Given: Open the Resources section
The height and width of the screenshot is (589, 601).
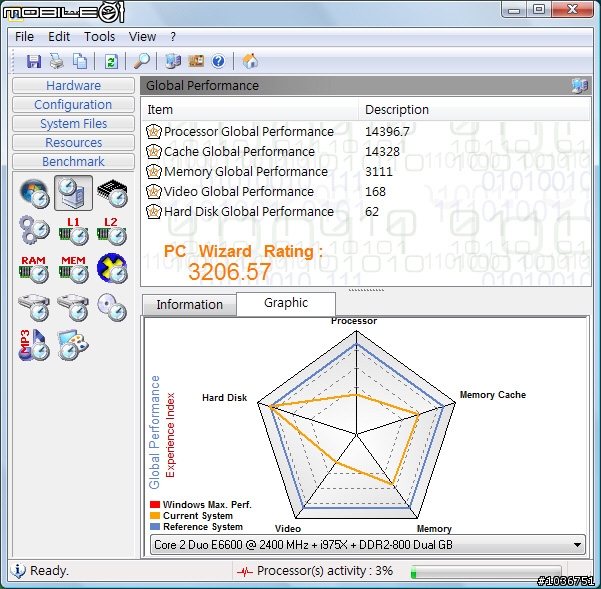Looking at the screenshot, I should tap(73, 143).
